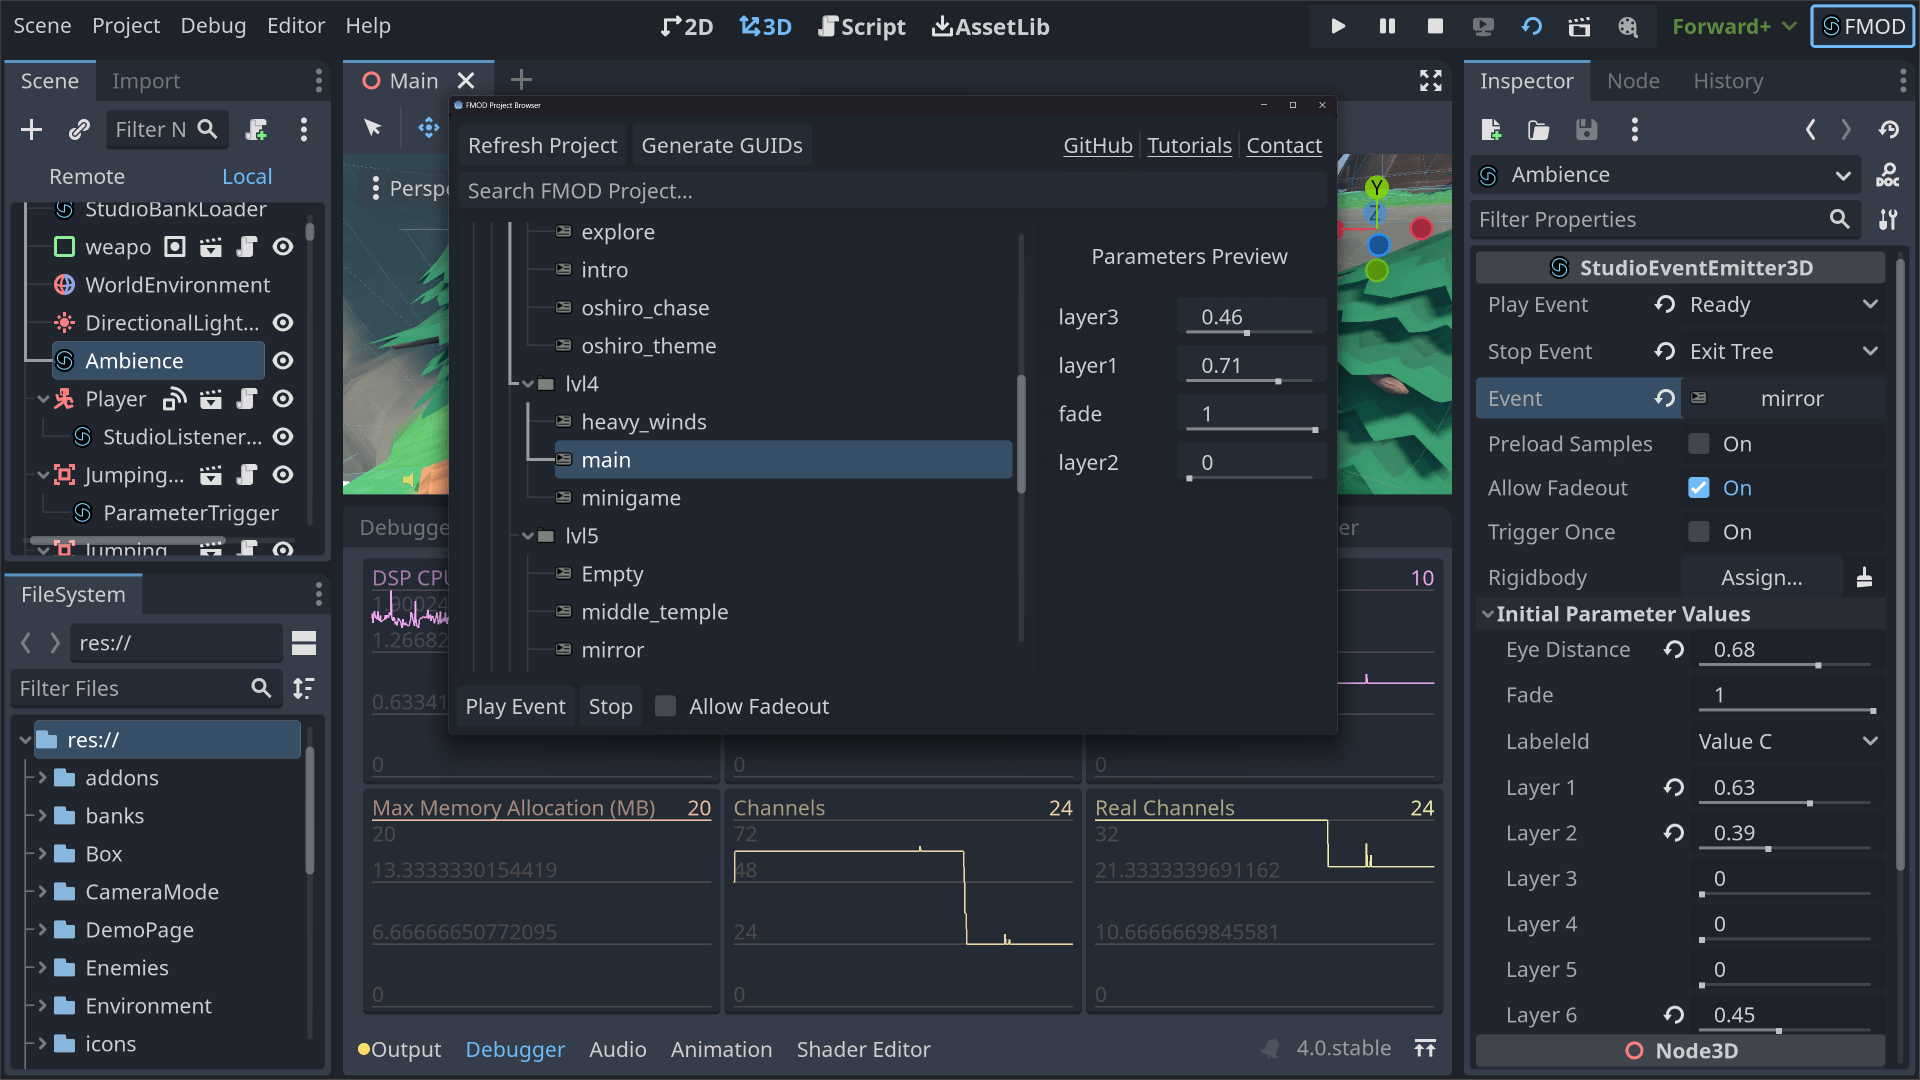Collapse the lvl4 folder in FMOD browser
The height and width of the screenshot is (1080, 1920).
coord(528,384)
